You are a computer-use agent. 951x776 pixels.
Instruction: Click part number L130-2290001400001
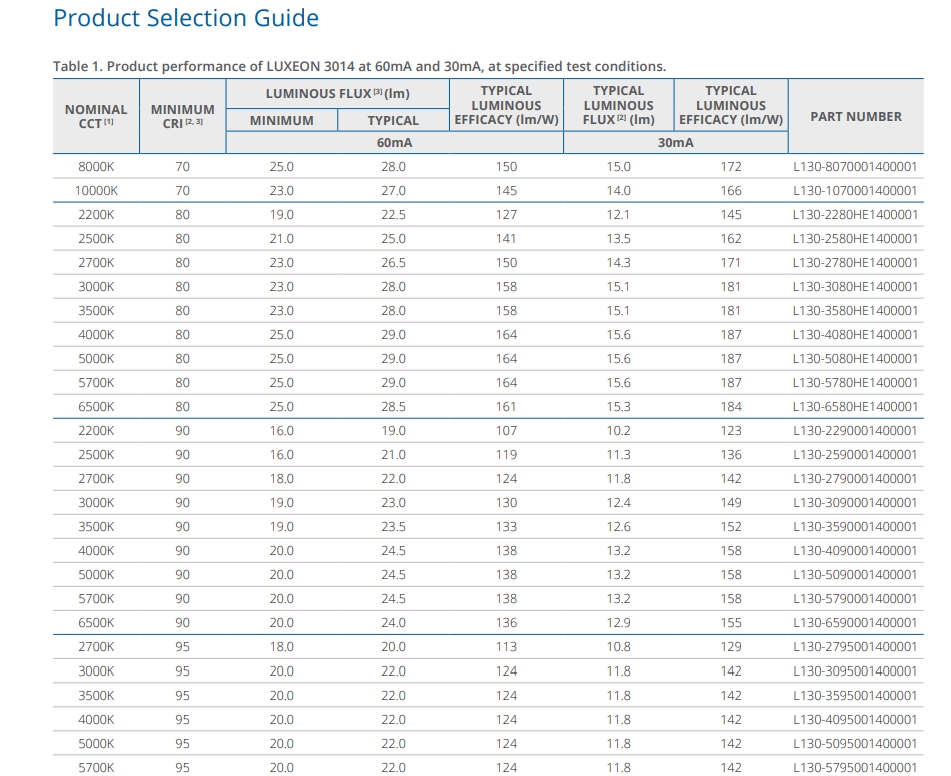[855, 431]
